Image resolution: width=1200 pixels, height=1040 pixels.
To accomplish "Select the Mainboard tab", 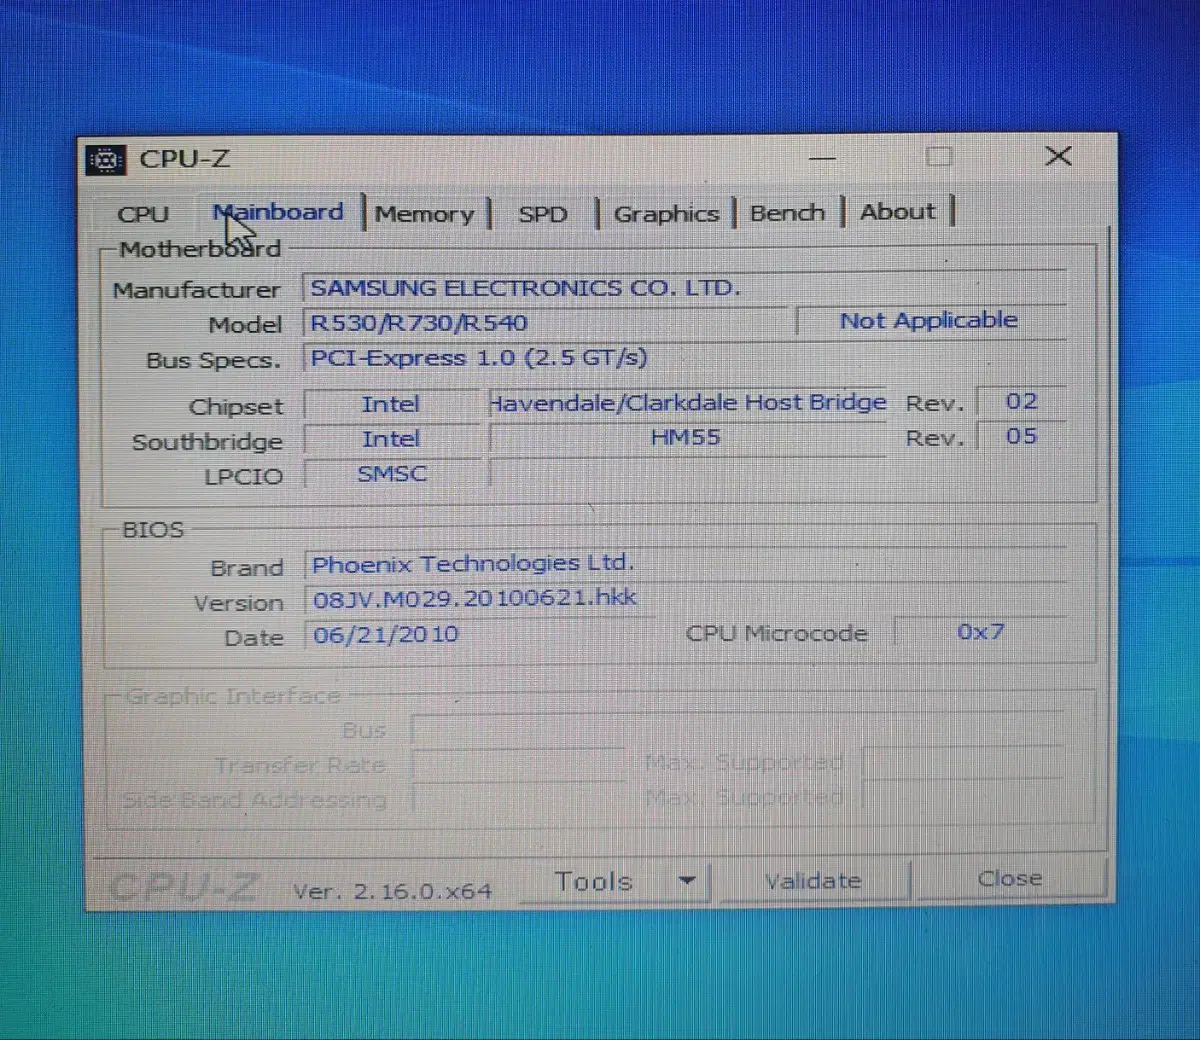I will (278, 212).
